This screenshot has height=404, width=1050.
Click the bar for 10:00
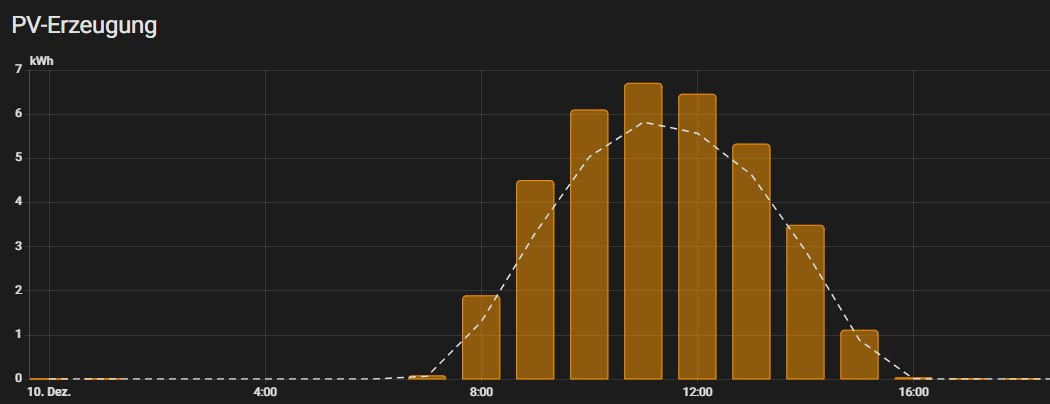point(589,244)
